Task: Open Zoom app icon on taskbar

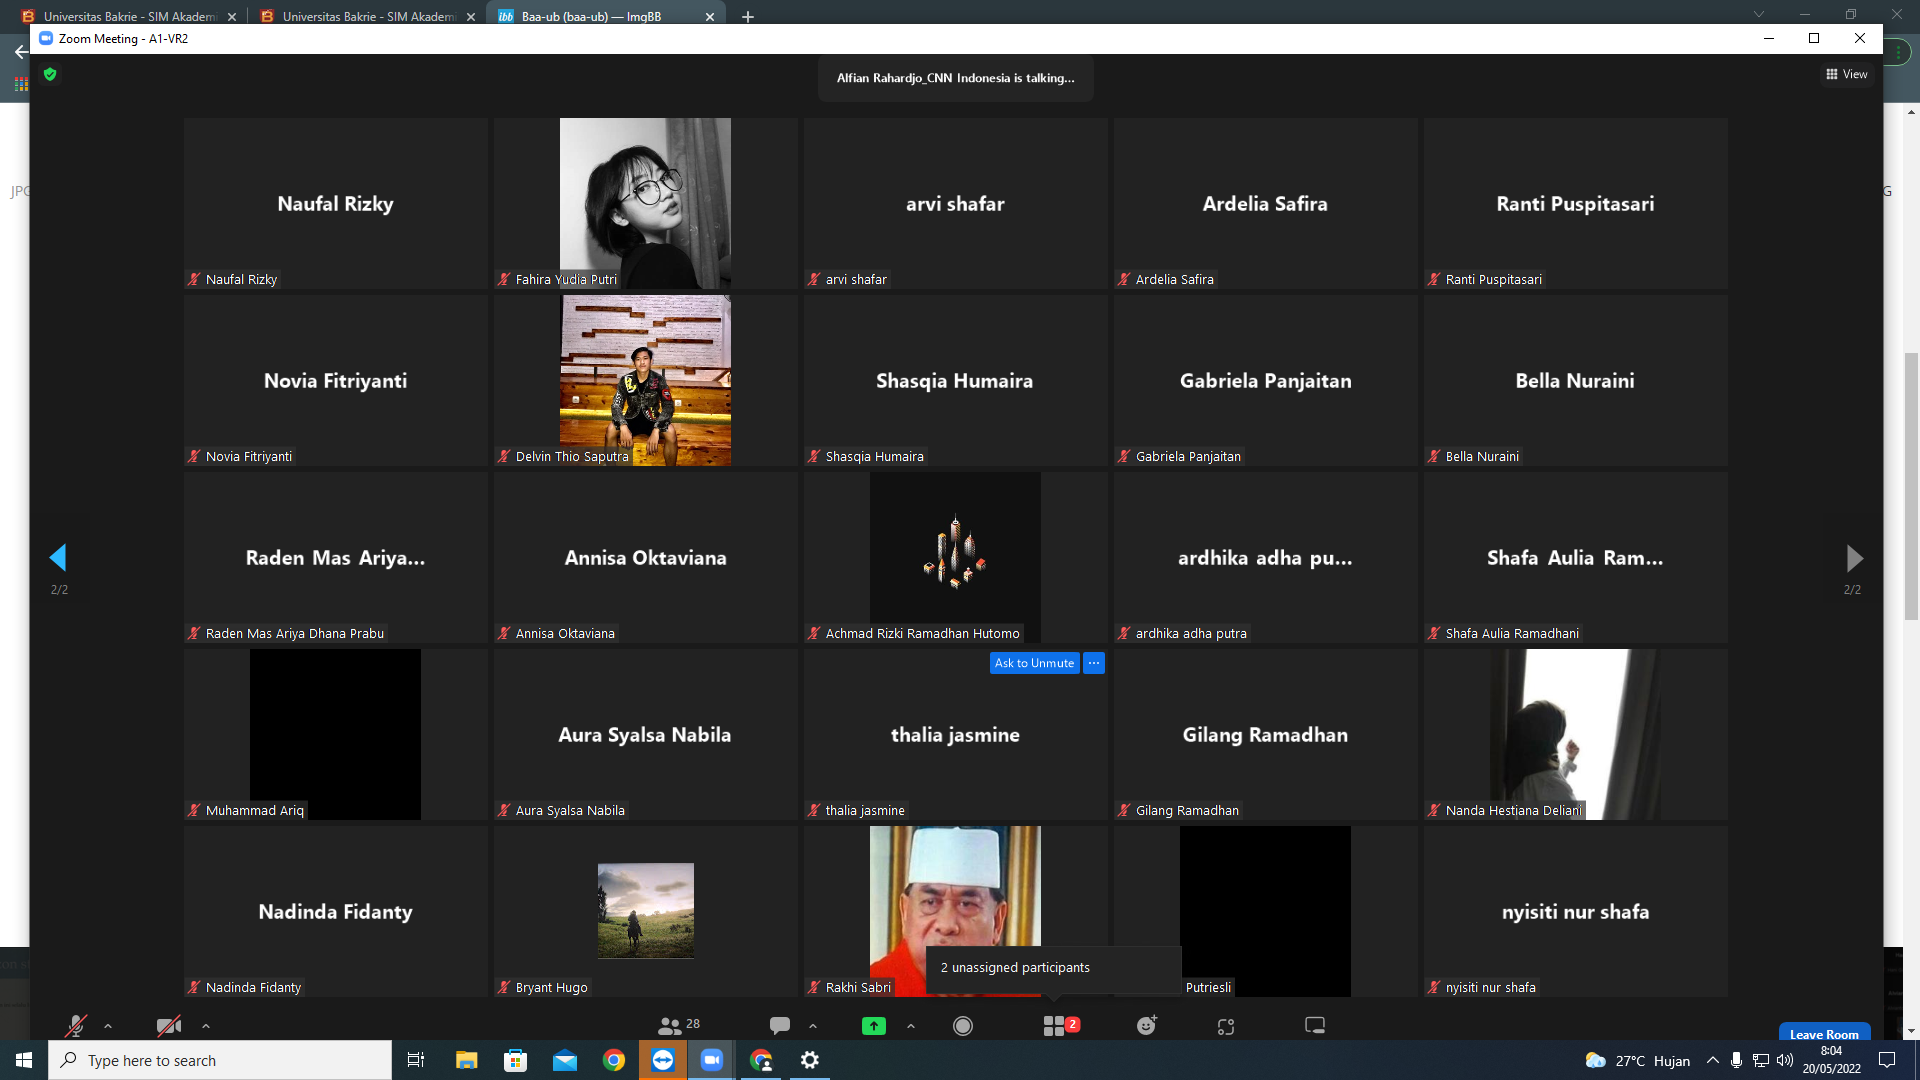Action: pos(712,1060)
